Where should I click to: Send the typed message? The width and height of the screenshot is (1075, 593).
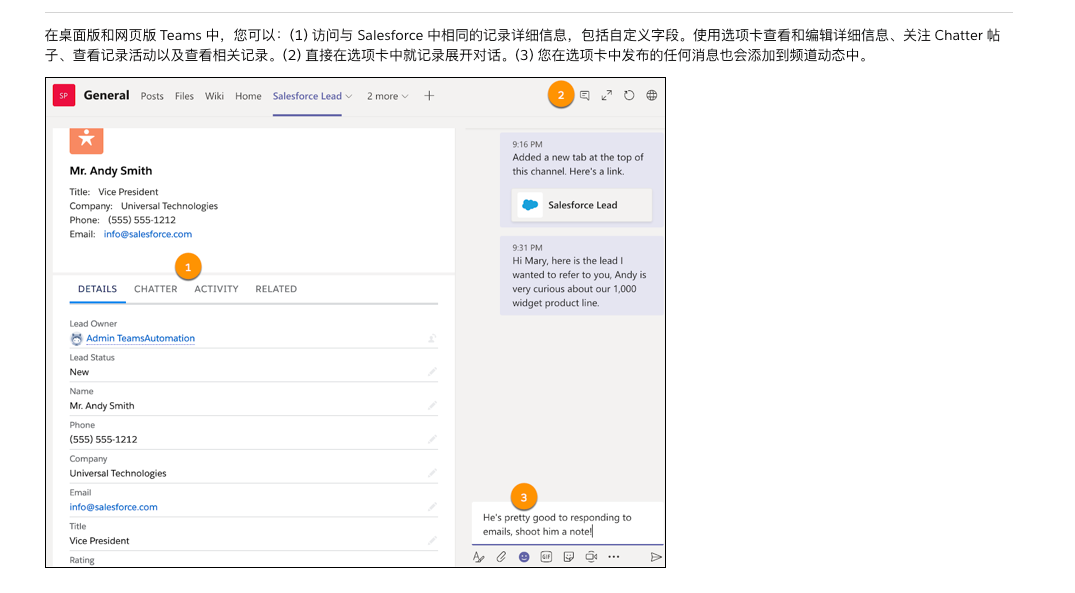point(656,557)
